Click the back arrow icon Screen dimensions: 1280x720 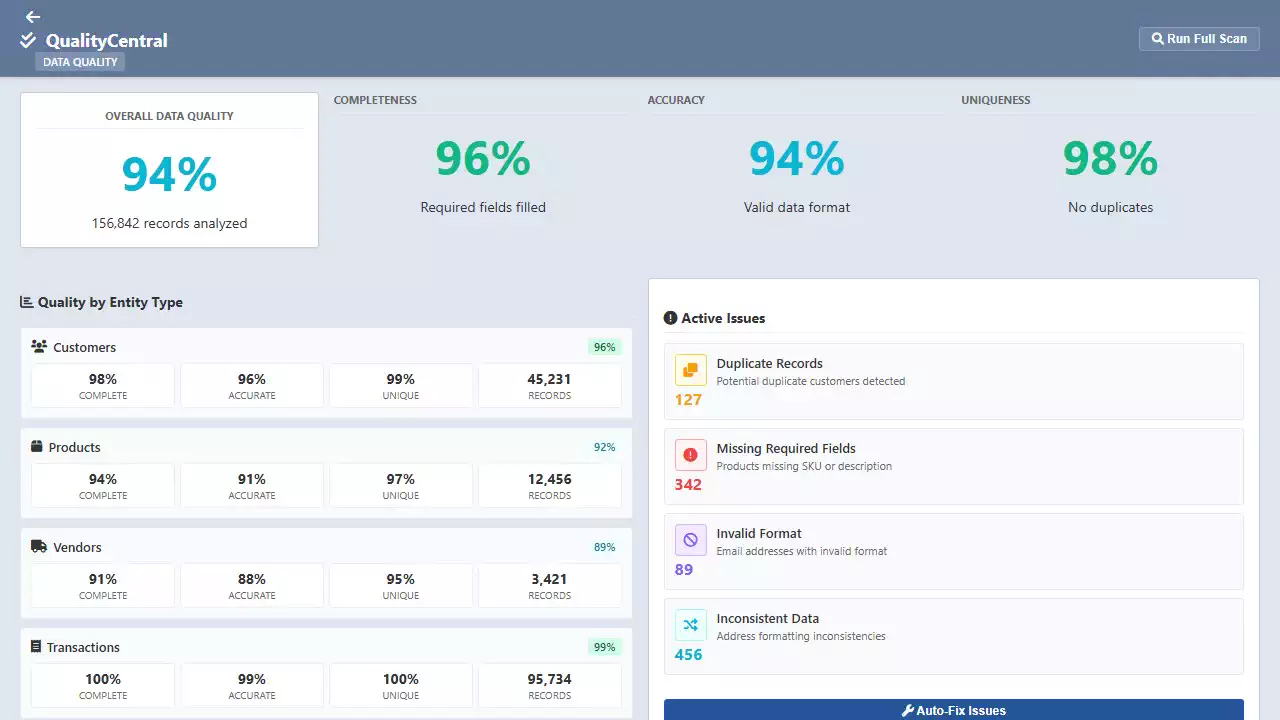click(33, 17)
